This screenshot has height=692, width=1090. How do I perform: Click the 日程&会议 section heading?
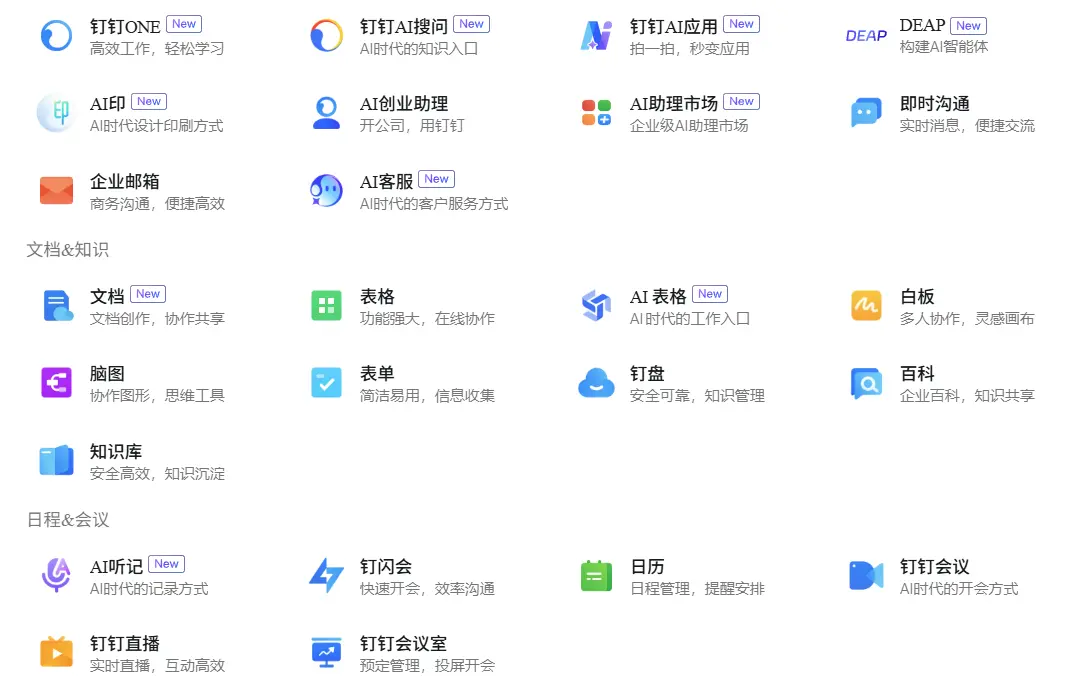click(x=67, y=520)
